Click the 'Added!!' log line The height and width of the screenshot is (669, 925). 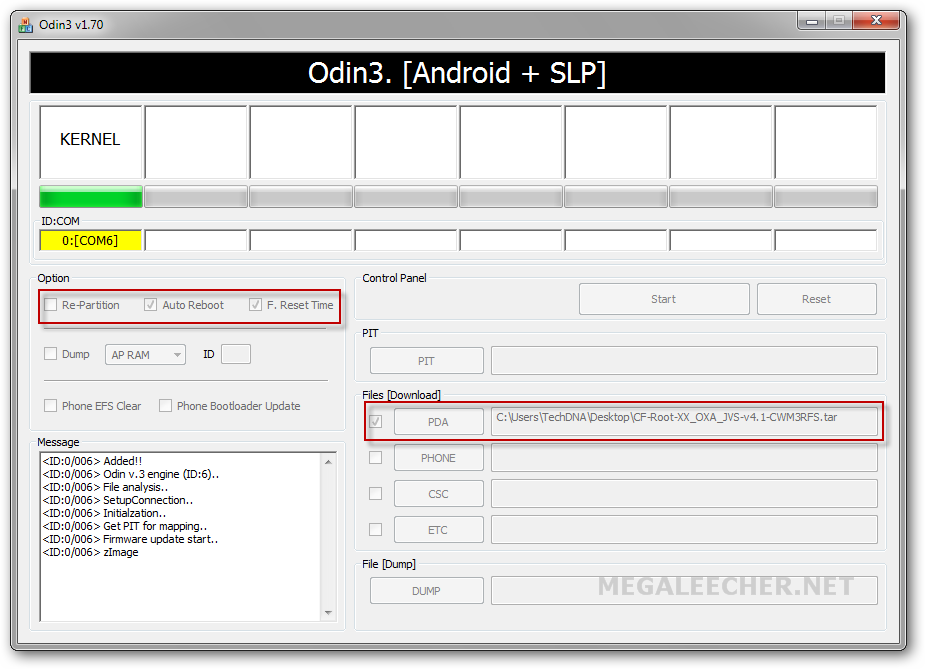pos(92,461)
